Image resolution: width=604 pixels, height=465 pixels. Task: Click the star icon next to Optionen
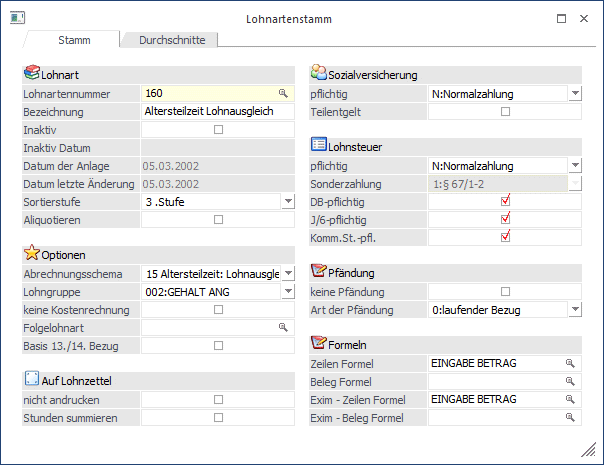[x=31, y=253]
